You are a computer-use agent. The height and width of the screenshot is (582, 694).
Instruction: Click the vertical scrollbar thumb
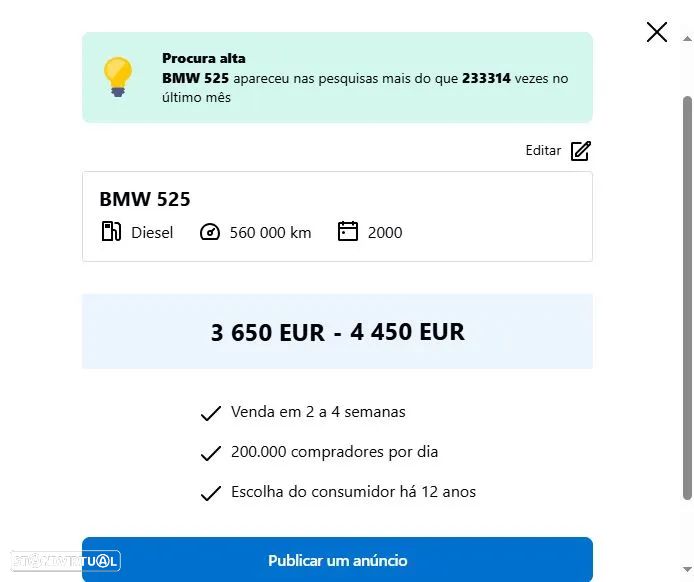[687, 298]
